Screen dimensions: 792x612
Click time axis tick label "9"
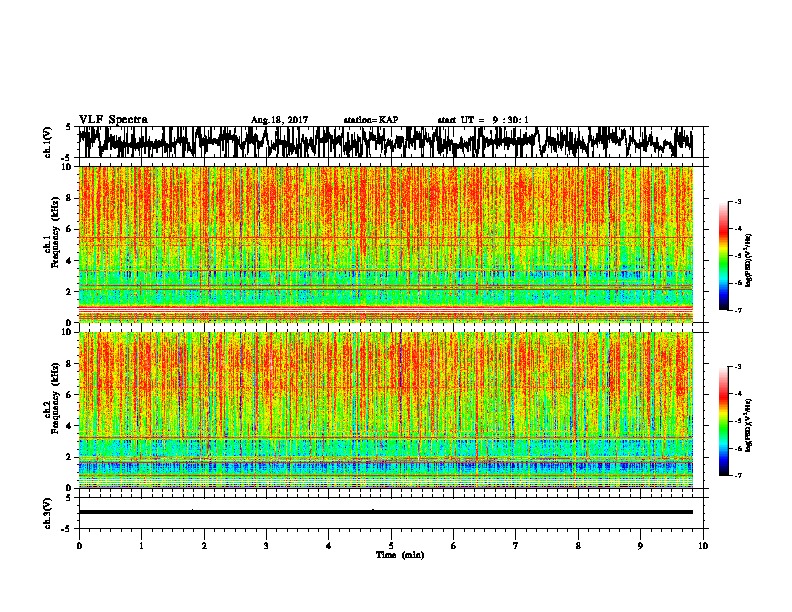[640, 546]
